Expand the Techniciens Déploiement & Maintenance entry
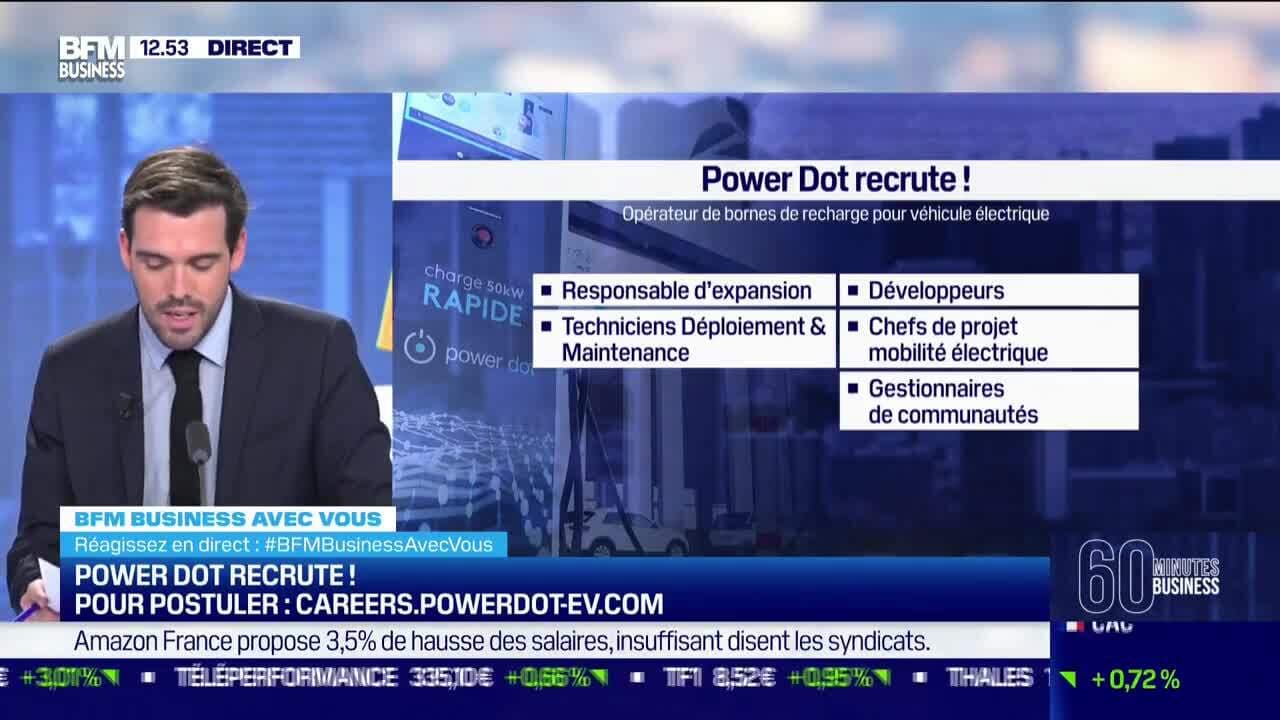The width and height of the screenshot is (1280, 720). point(686,339)
